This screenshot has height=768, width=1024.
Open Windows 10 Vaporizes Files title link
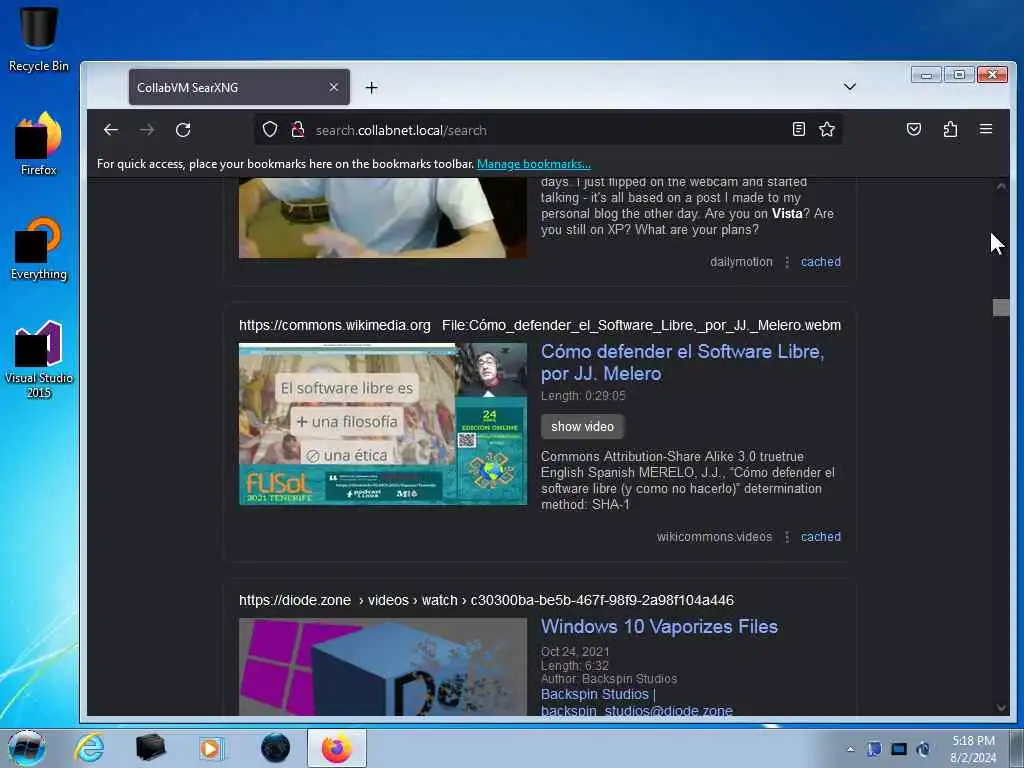(x=659, y=626)
